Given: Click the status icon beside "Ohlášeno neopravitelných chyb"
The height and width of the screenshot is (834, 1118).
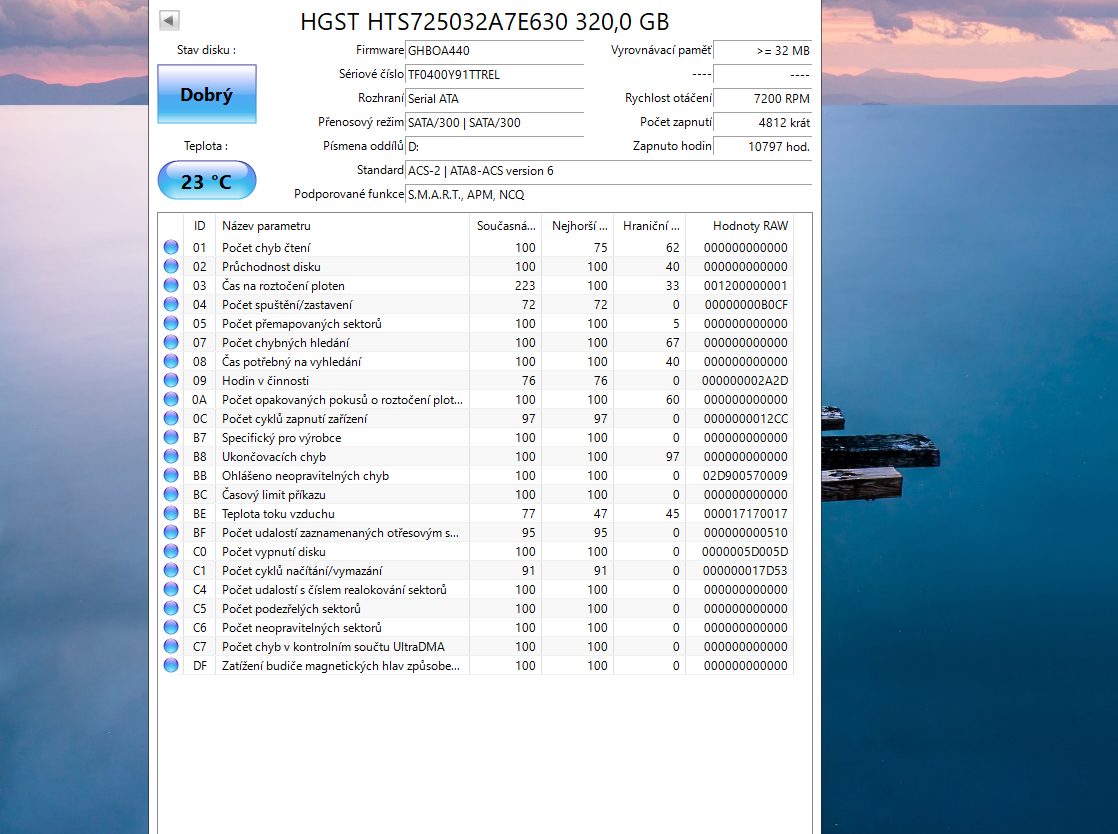Looking at the screenshot, I should (x=170, y=475).
